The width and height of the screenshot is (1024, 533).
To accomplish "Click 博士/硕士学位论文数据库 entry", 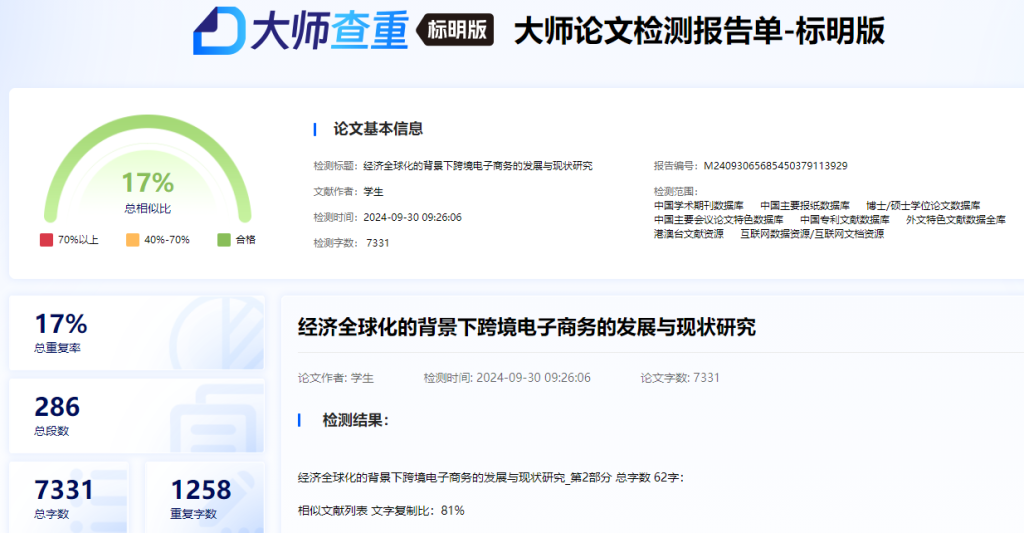I will [923, 206].
